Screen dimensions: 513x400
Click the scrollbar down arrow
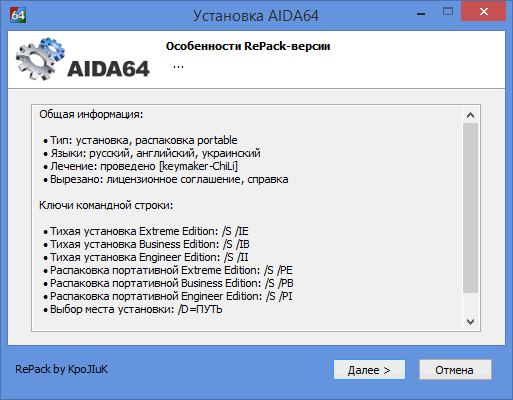470,322
